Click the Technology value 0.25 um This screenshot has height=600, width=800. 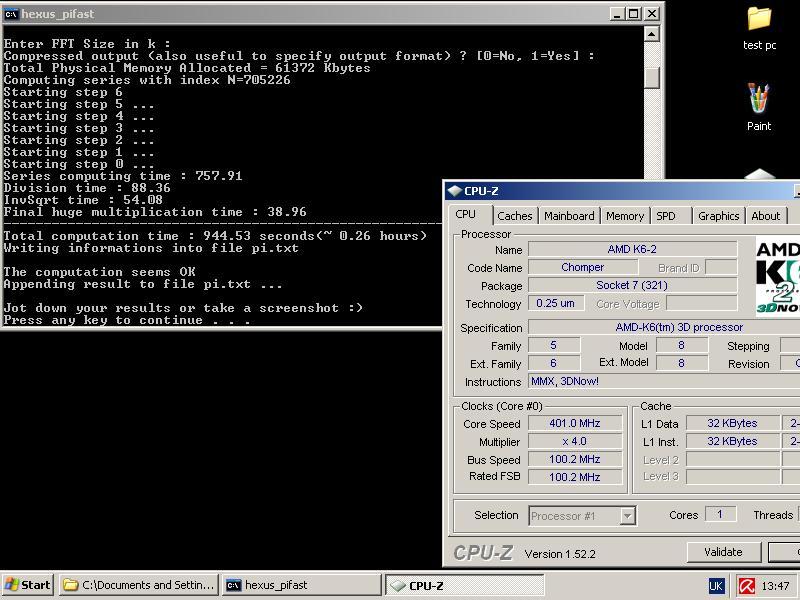tap(556, 303)
